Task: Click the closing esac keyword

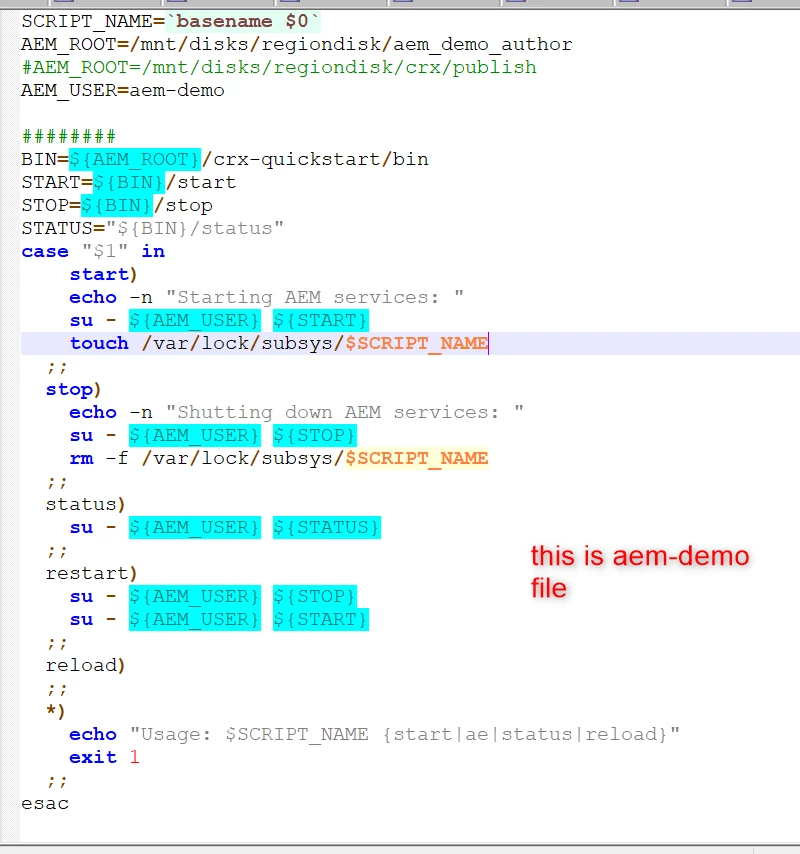Action: point(45,804)
